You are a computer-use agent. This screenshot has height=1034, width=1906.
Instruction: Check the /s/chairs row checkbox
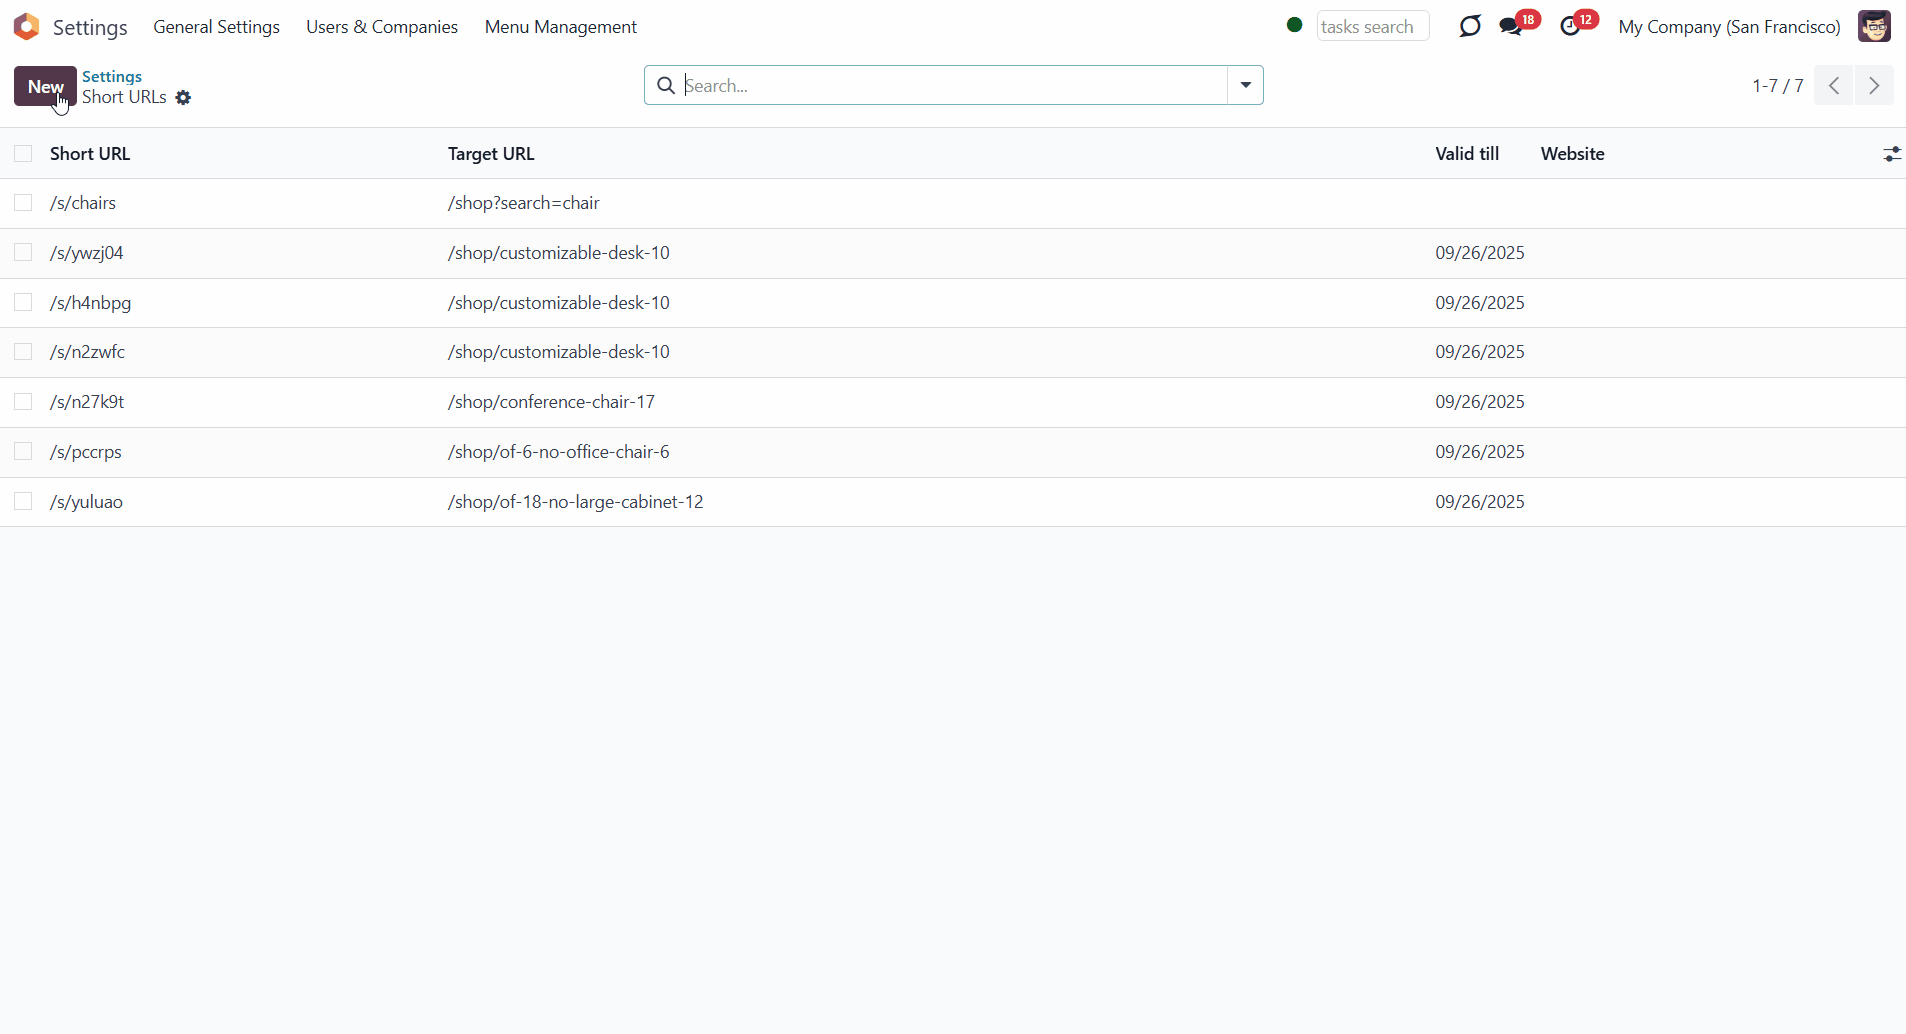pyautogui.click(x=23, y=203)
